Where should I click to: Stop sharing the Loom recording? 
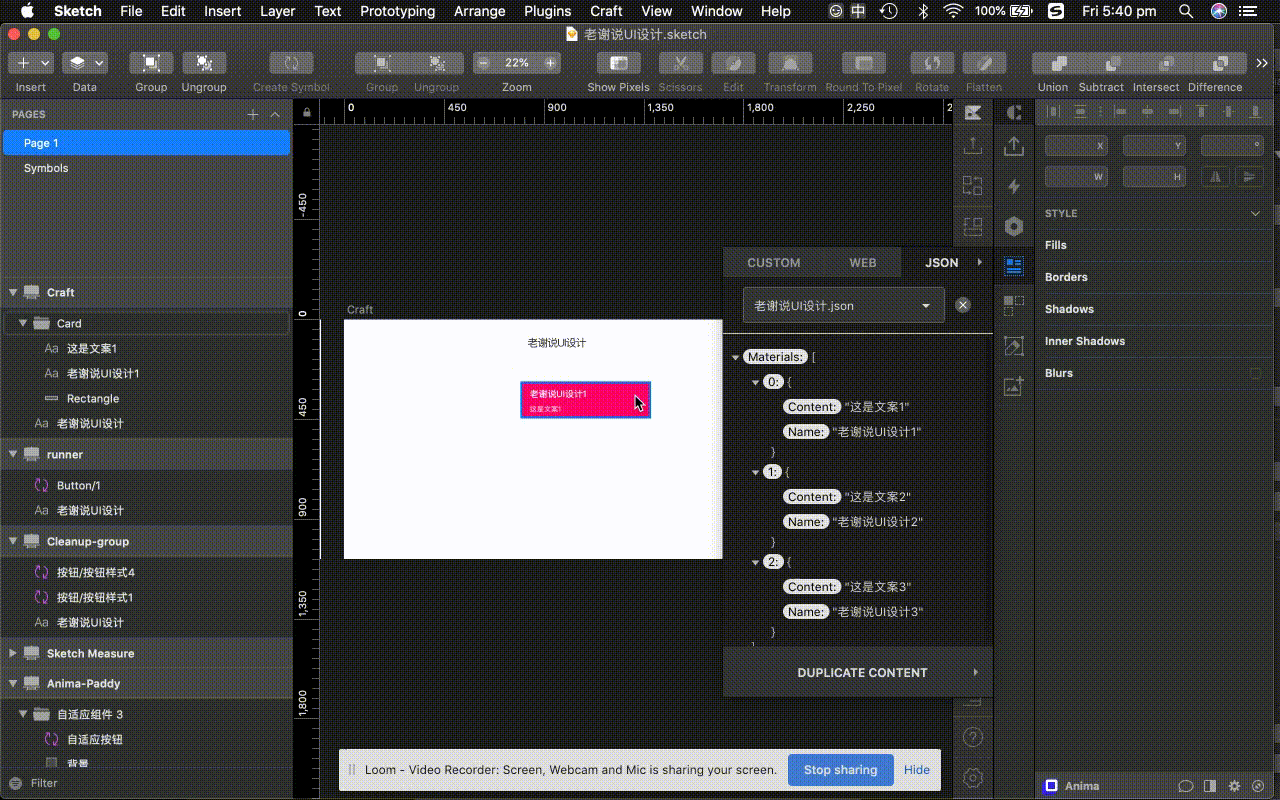[x=840, y=770]
